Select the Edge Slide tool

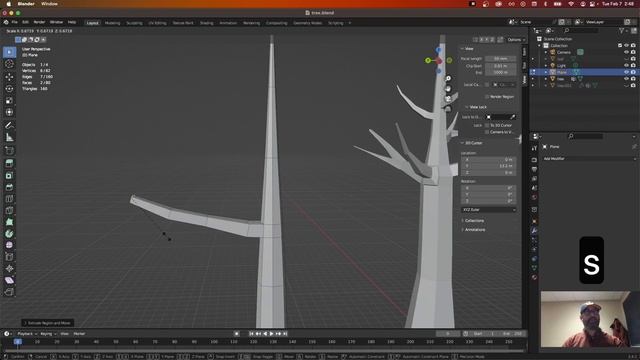click(9, 257)
